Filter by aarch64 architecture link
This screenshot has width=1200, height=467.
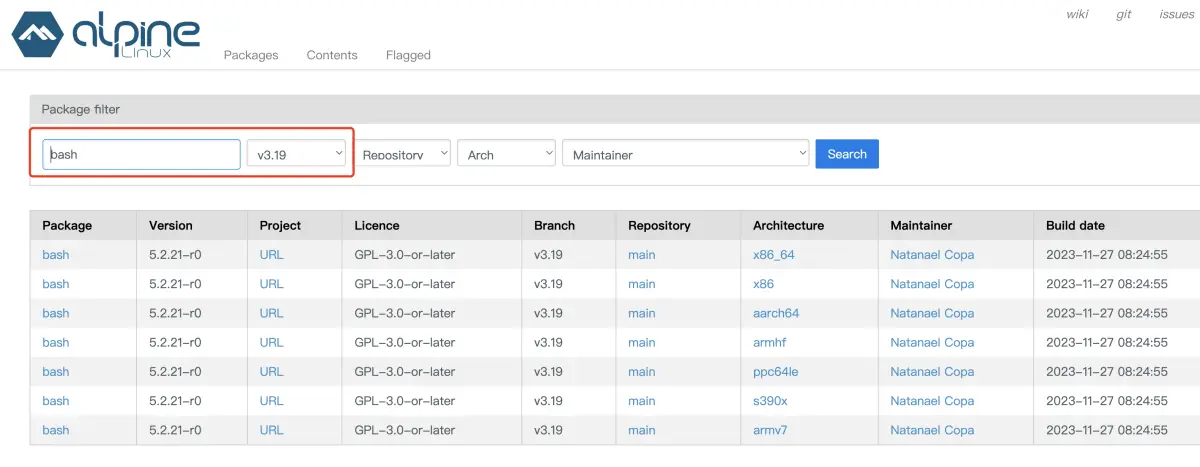point(776,313)
